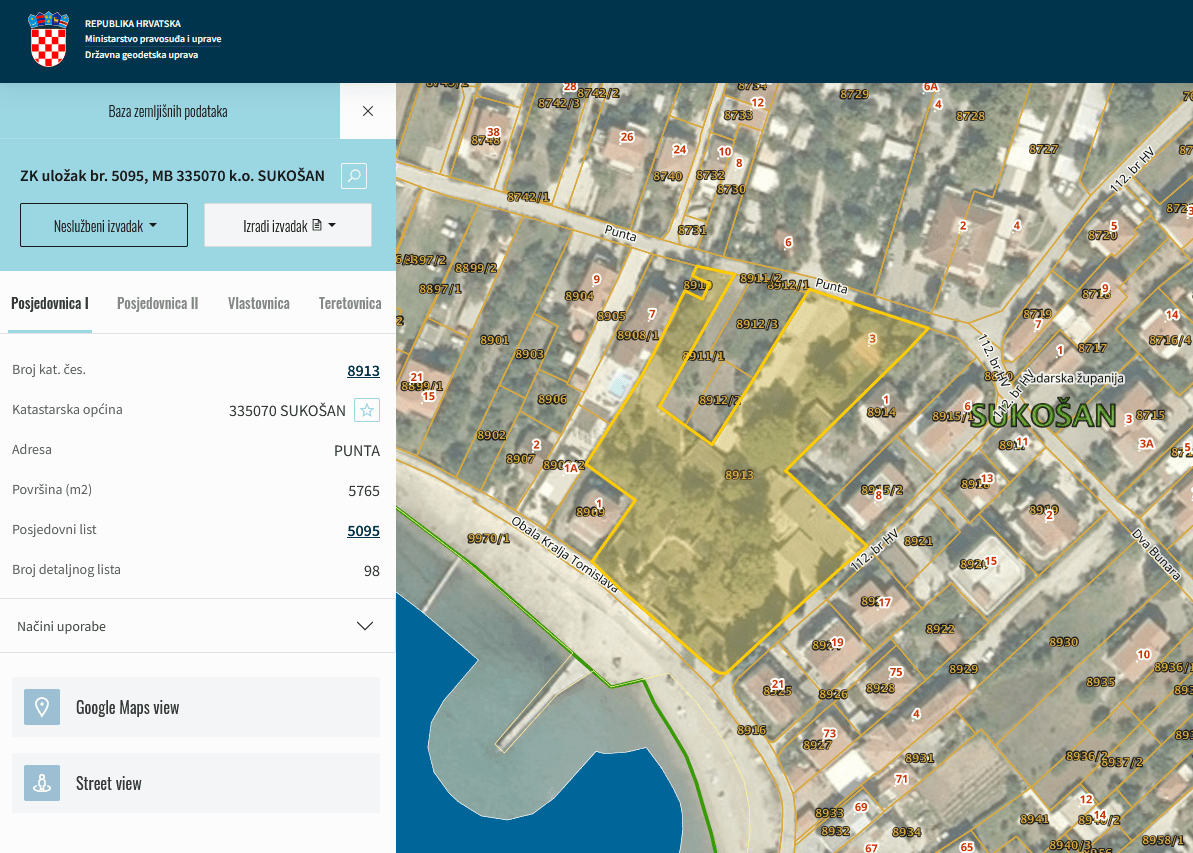Click parcel label 8913 on the map
This screenshot has width=1193, height=853.
click(x=738, y=474)
